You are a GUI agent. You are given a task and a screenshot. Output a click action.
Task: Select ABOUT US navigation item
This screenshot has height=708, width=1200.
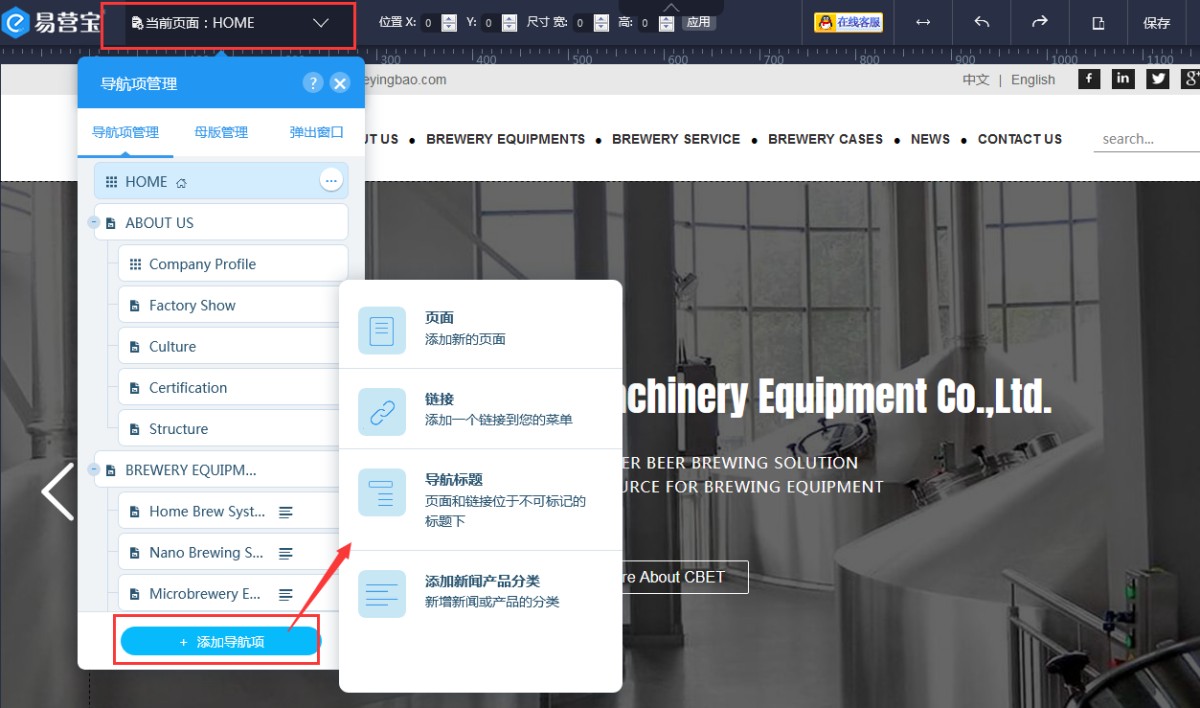pyautogui.click(x=221, y=222)
